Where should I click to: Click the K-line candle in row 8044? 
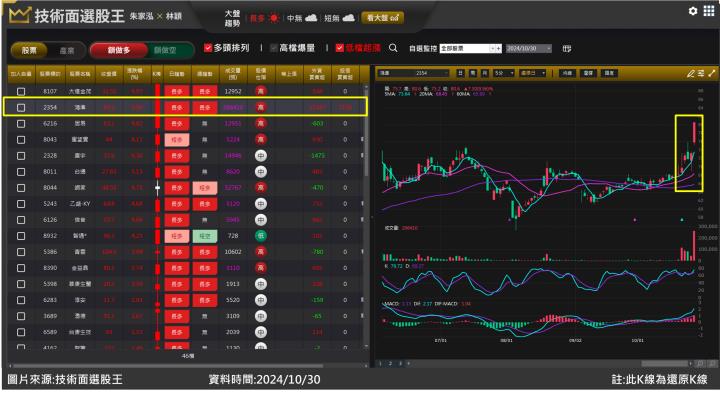(158, 187)
